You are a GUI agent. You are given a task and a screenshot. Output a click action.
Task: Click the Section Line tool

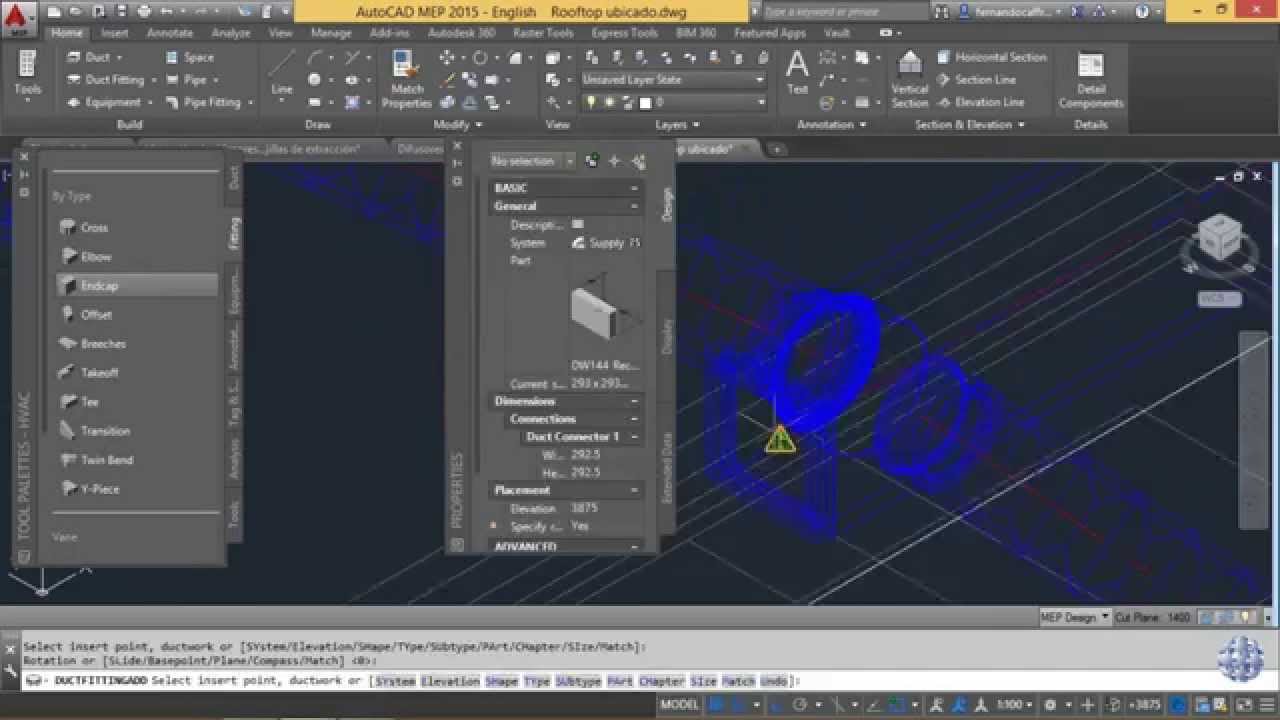[x=976, y=79]
